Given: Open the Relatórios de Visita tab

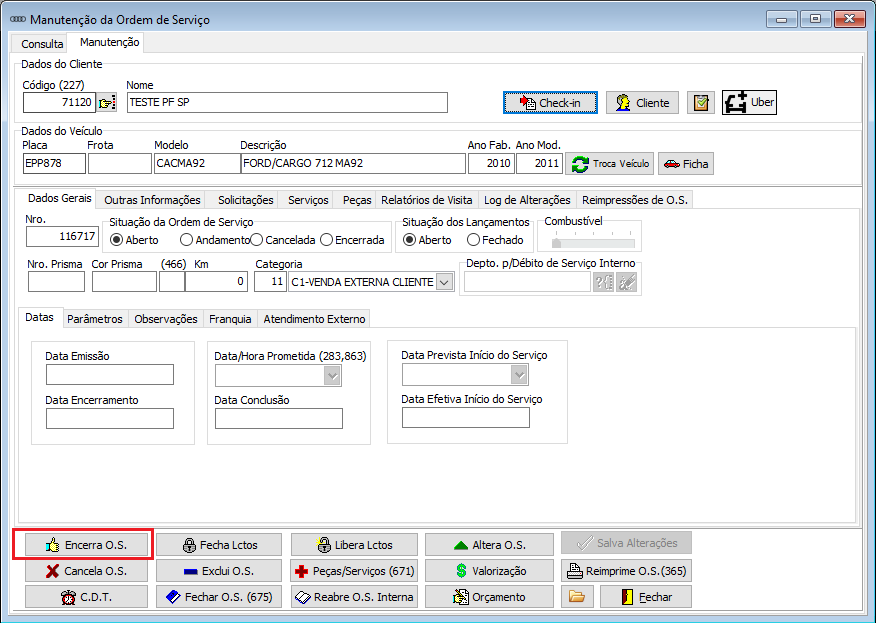Looking at the screenshot, I should [426, 200].
